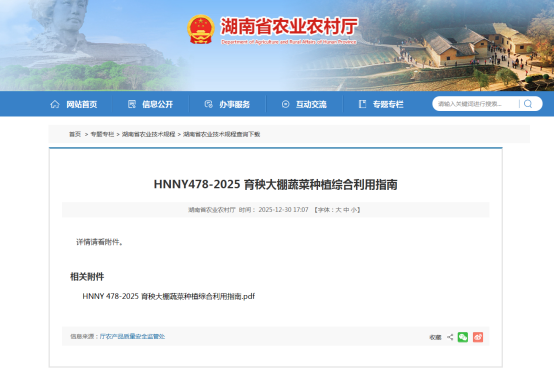Screen dimensions: 554x371
Task: Set font size to 大
Action: pyautogui.click(x=338, y=210)
